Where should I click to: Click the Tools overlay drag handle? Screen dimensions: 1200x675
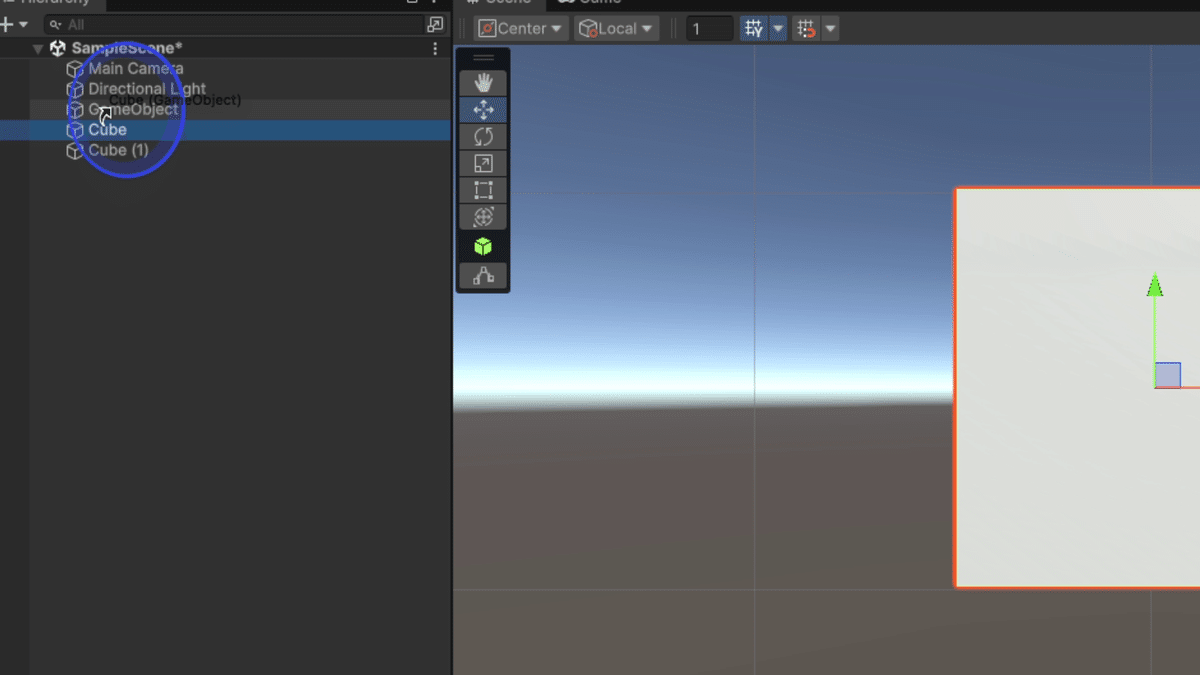point(483,58)
